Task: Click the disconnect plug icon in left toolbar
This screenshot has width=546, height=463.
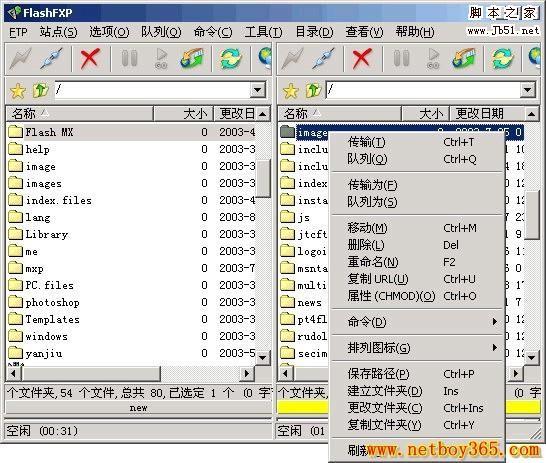Action: (x=51, y=58)
